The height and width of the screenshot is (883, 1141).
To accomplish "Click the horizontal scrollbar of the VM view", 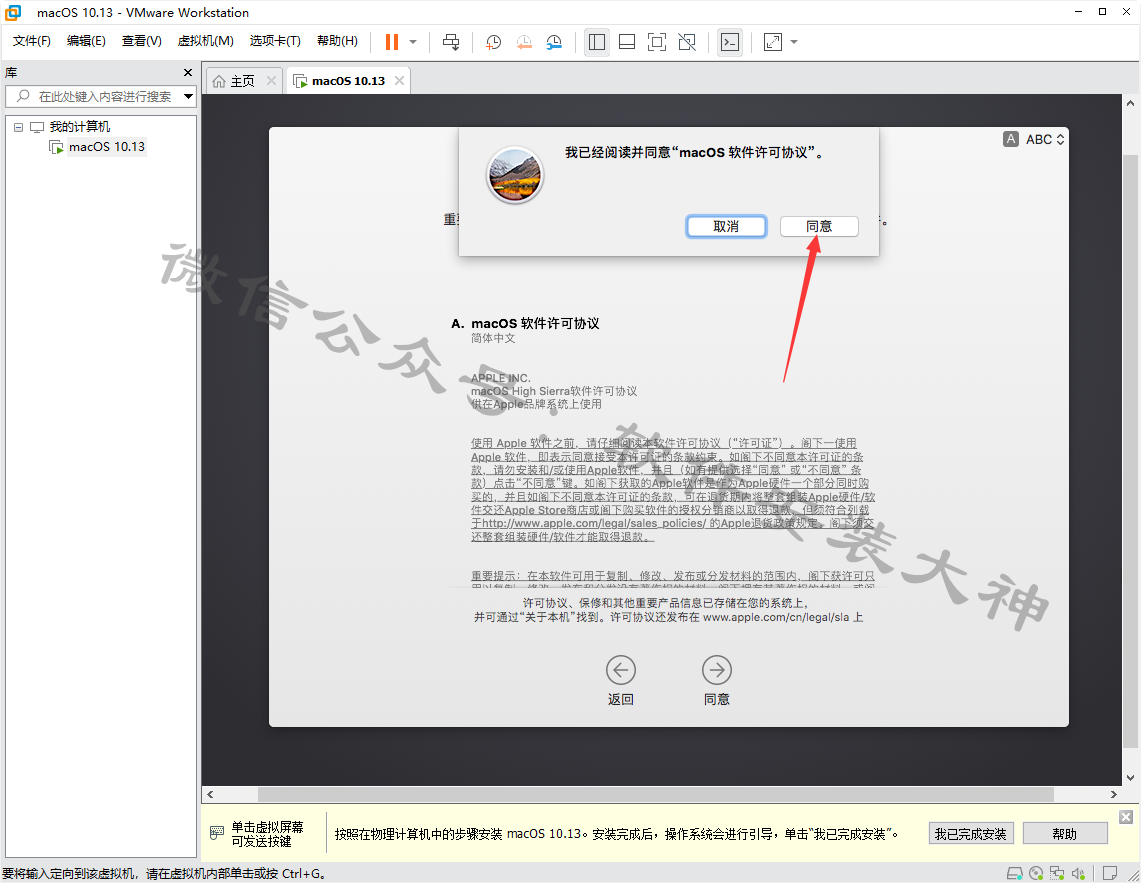I will 656,794.
